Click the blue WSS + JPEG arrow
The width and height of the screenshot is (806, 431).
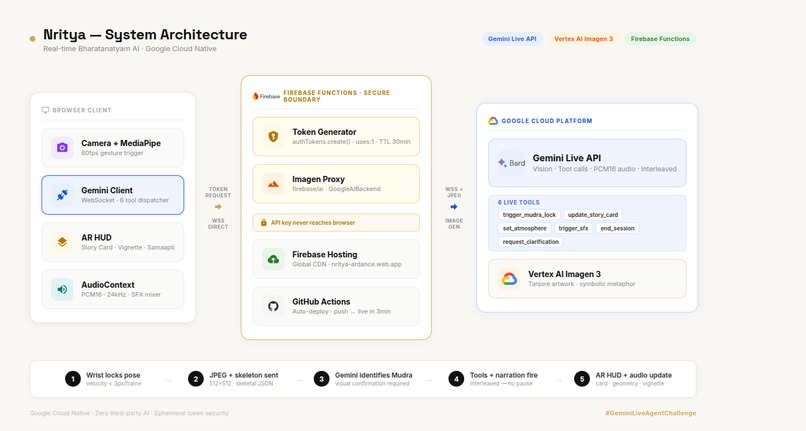click(x=454, y=207)
